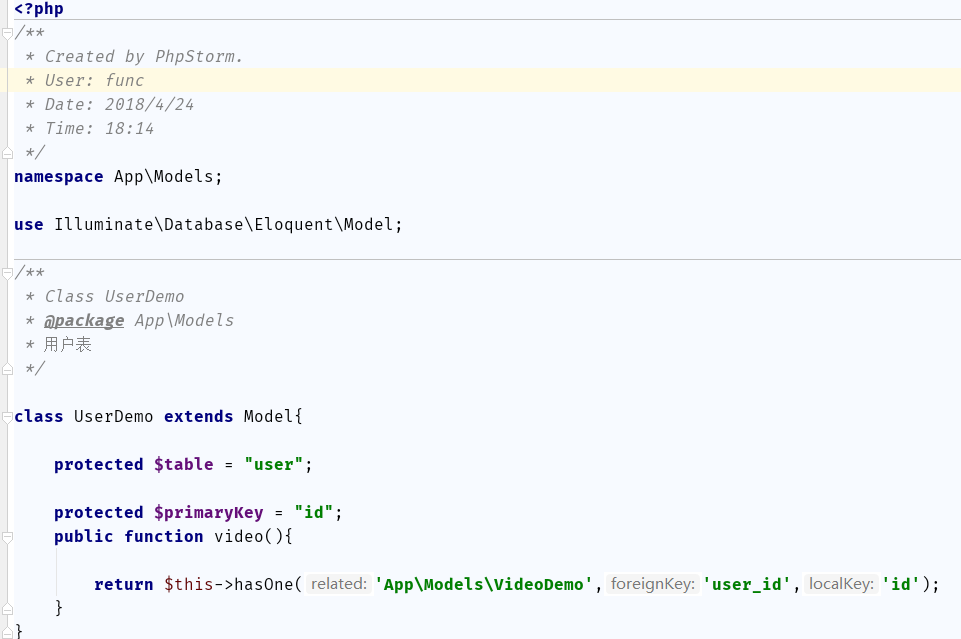Click the extends keyword
This screenshot has width=961, height=639.
point(199,417)
